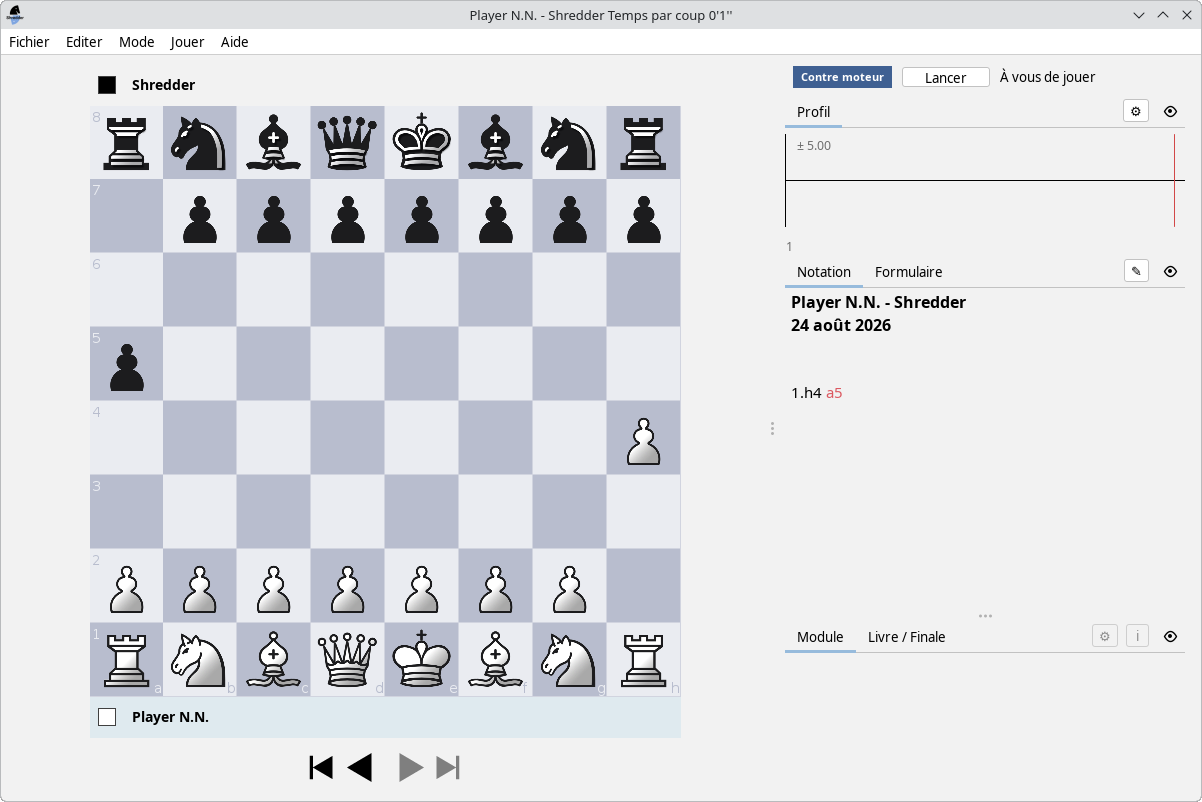1202x802 pixels.
Task: Click the black bishop on f8
Action: (495, 142)
